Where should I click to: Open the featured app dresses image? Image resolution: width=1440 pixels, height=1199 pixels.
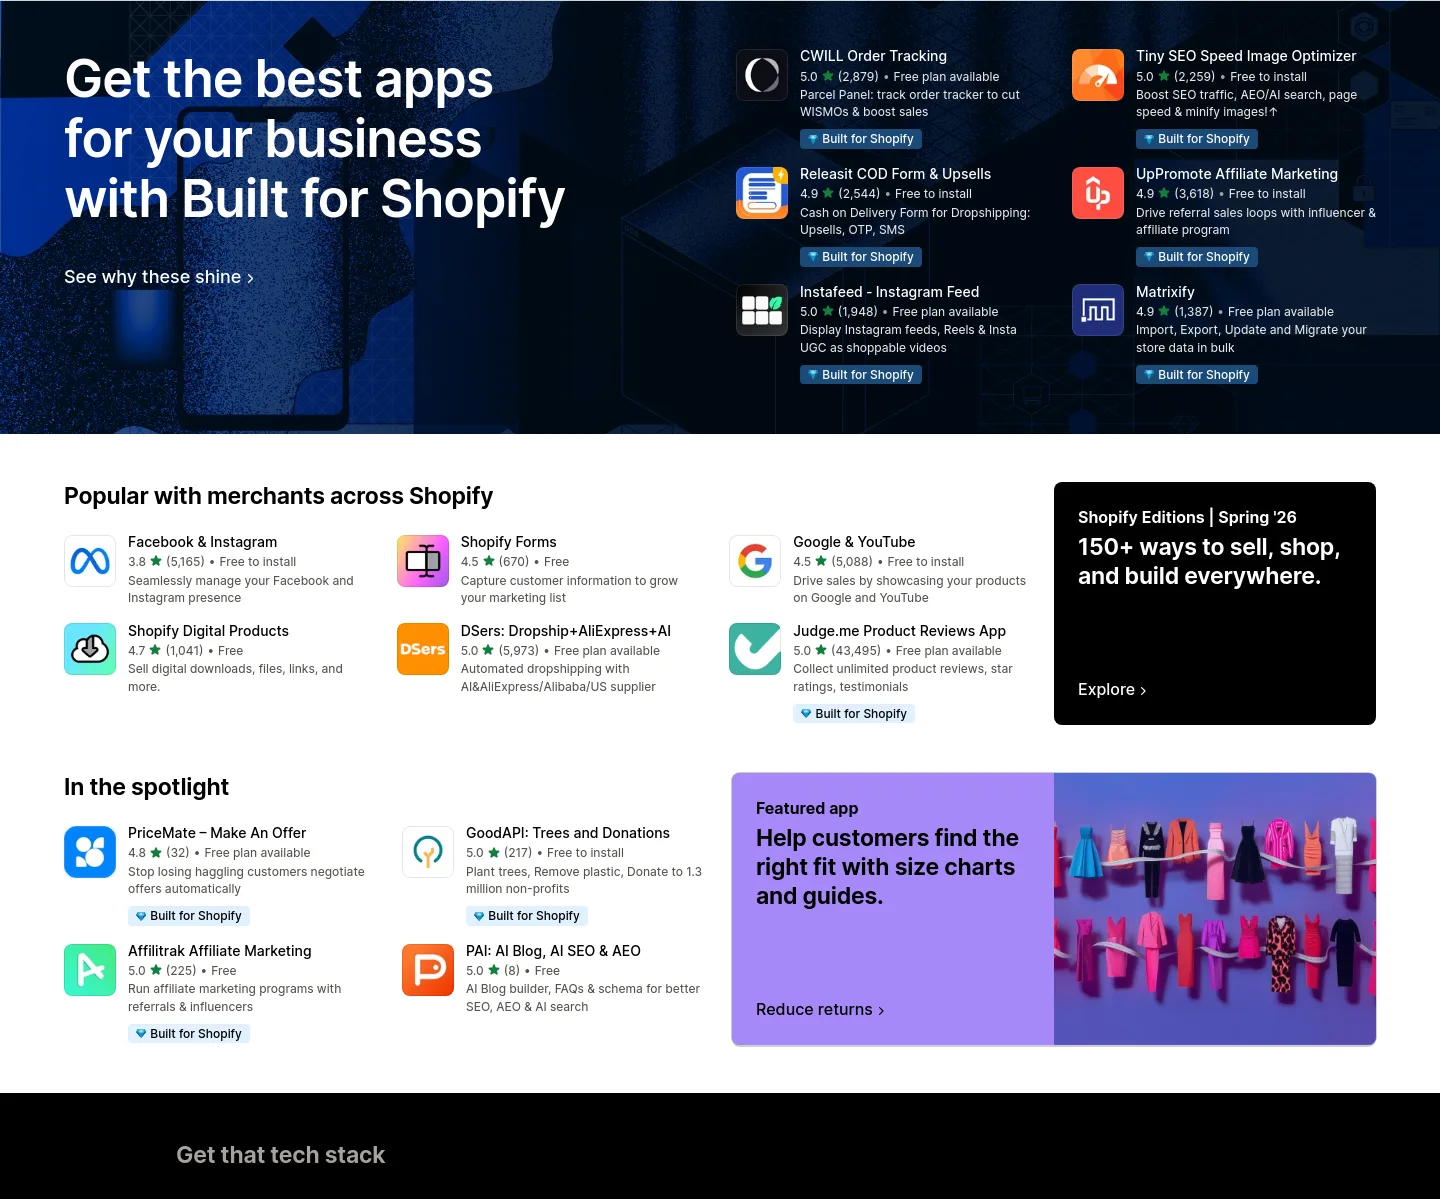pos(1215,909)
